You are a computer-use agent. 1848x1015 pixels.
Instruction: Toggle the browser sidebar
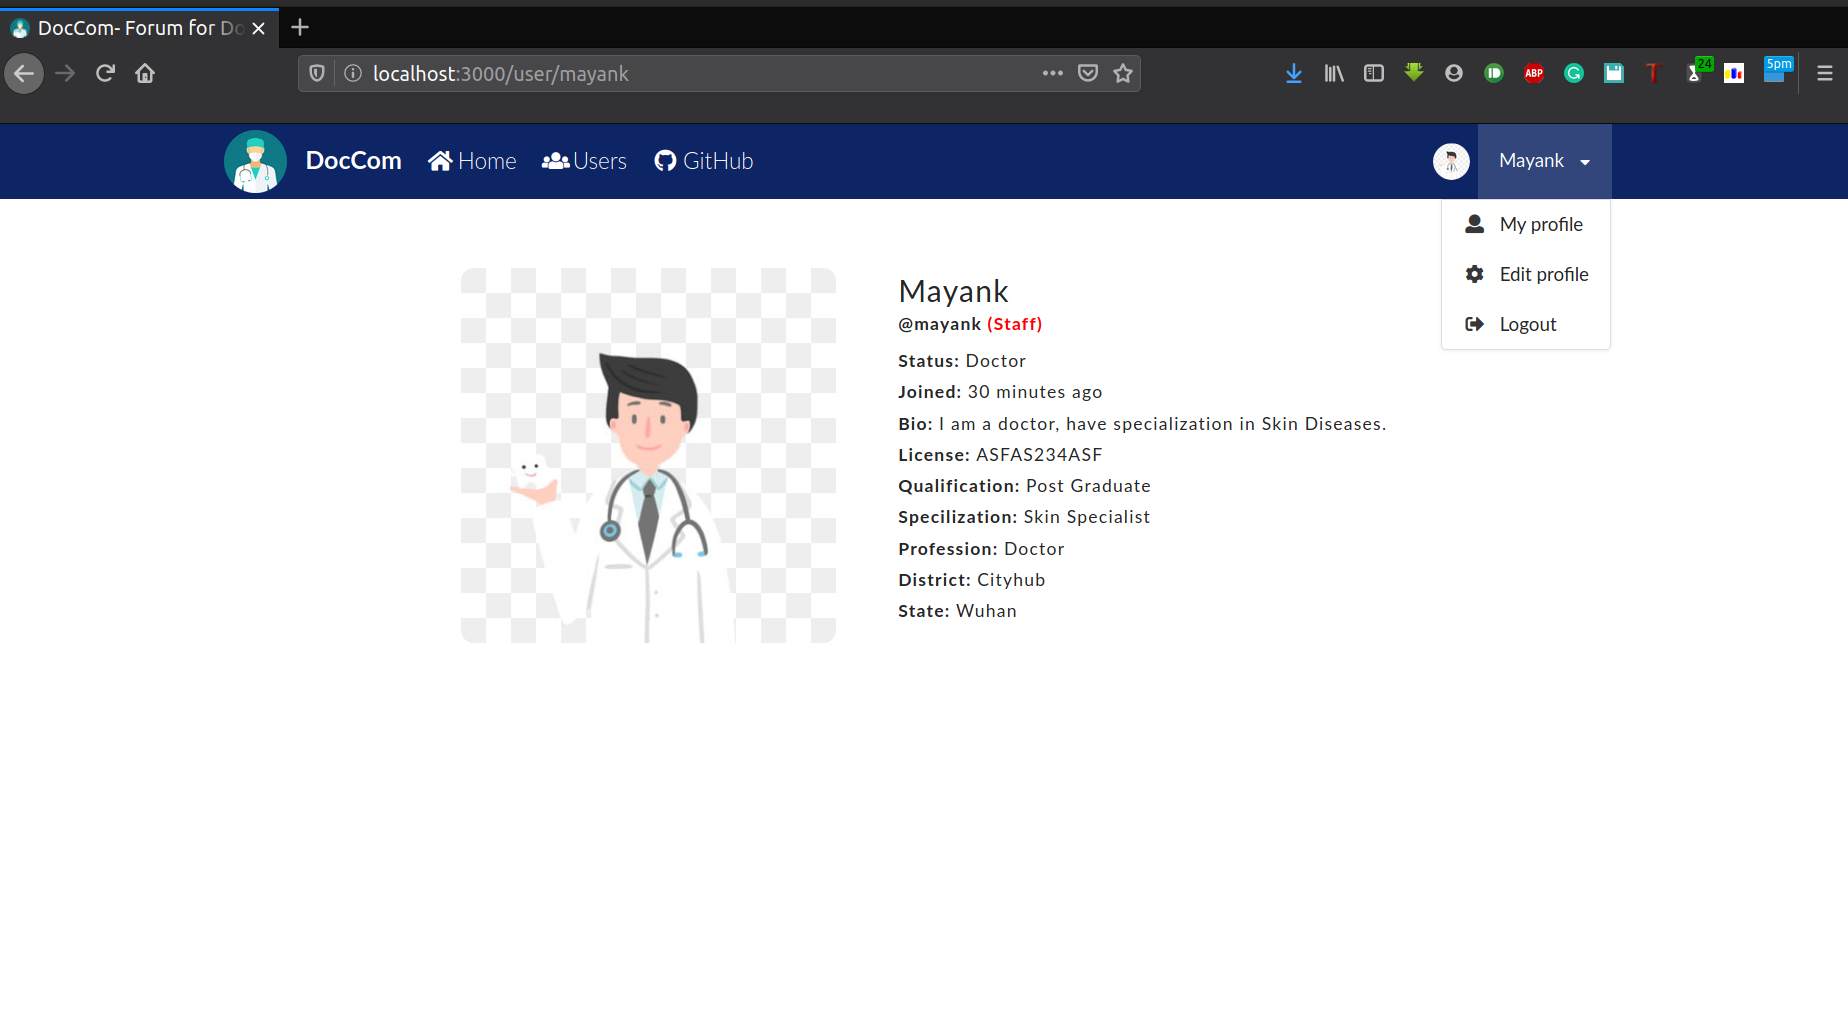pos(1374,73)
